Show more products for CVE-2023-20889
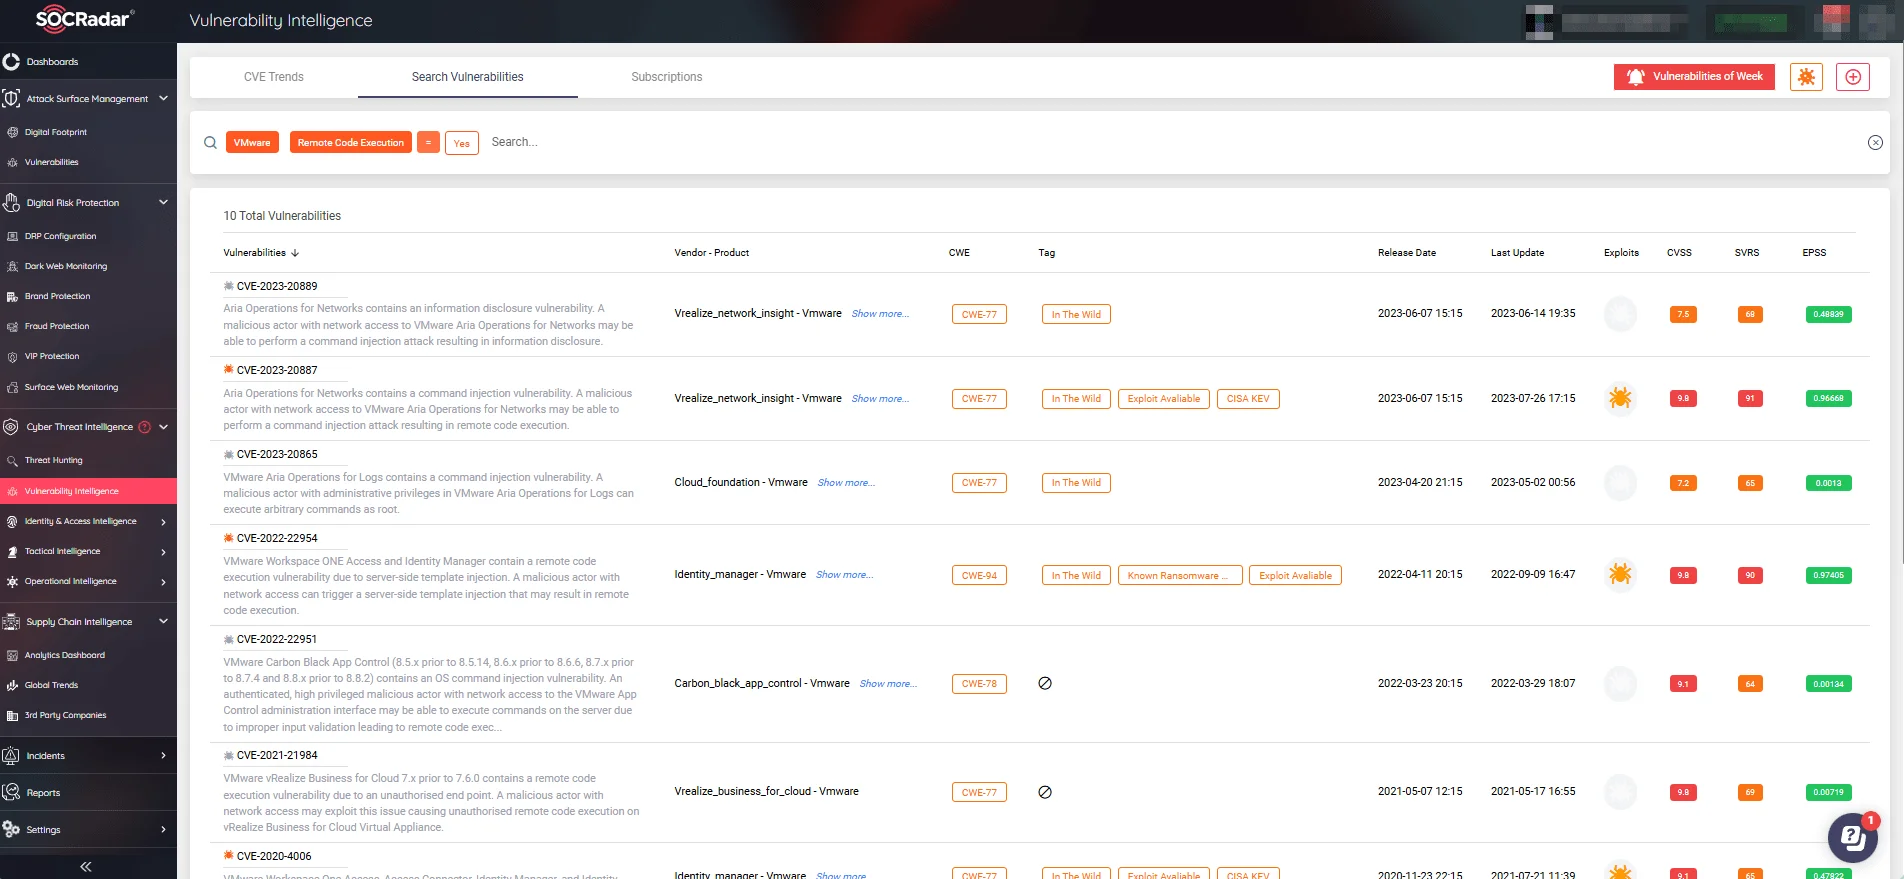1904x879 pixels. 880,314
